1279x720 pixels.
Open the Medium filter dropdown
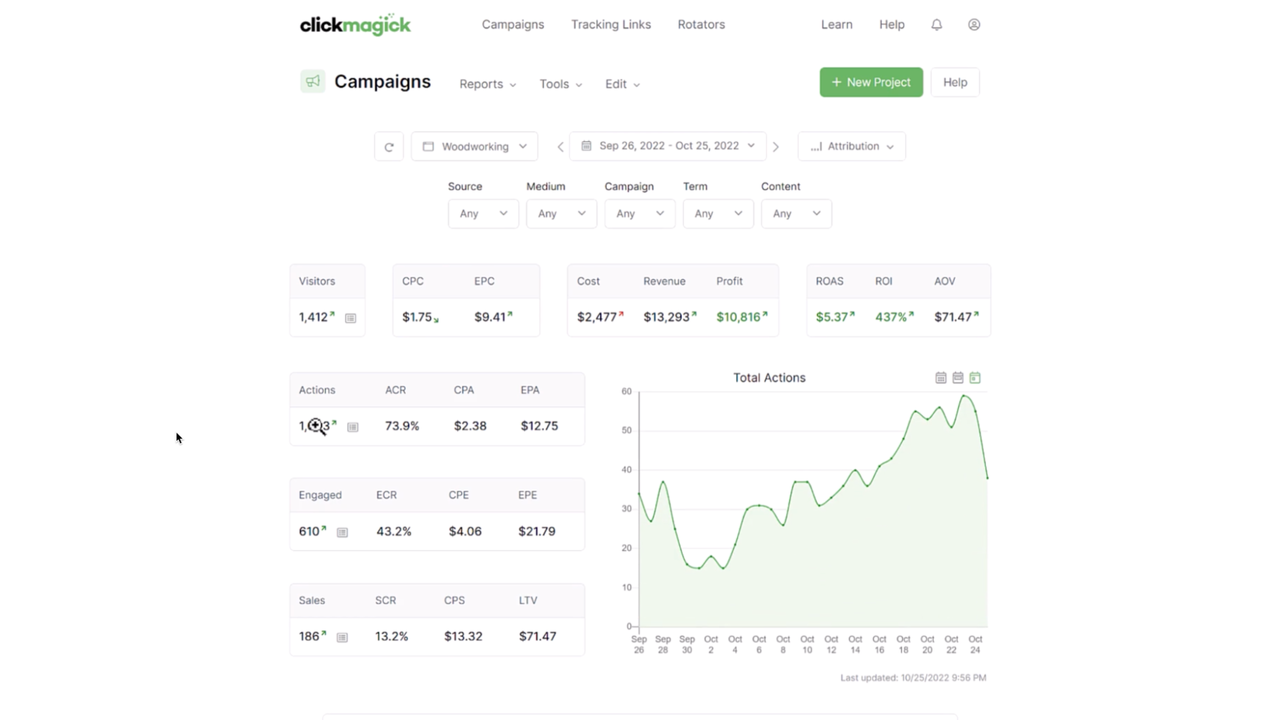[x=561, y=214]
